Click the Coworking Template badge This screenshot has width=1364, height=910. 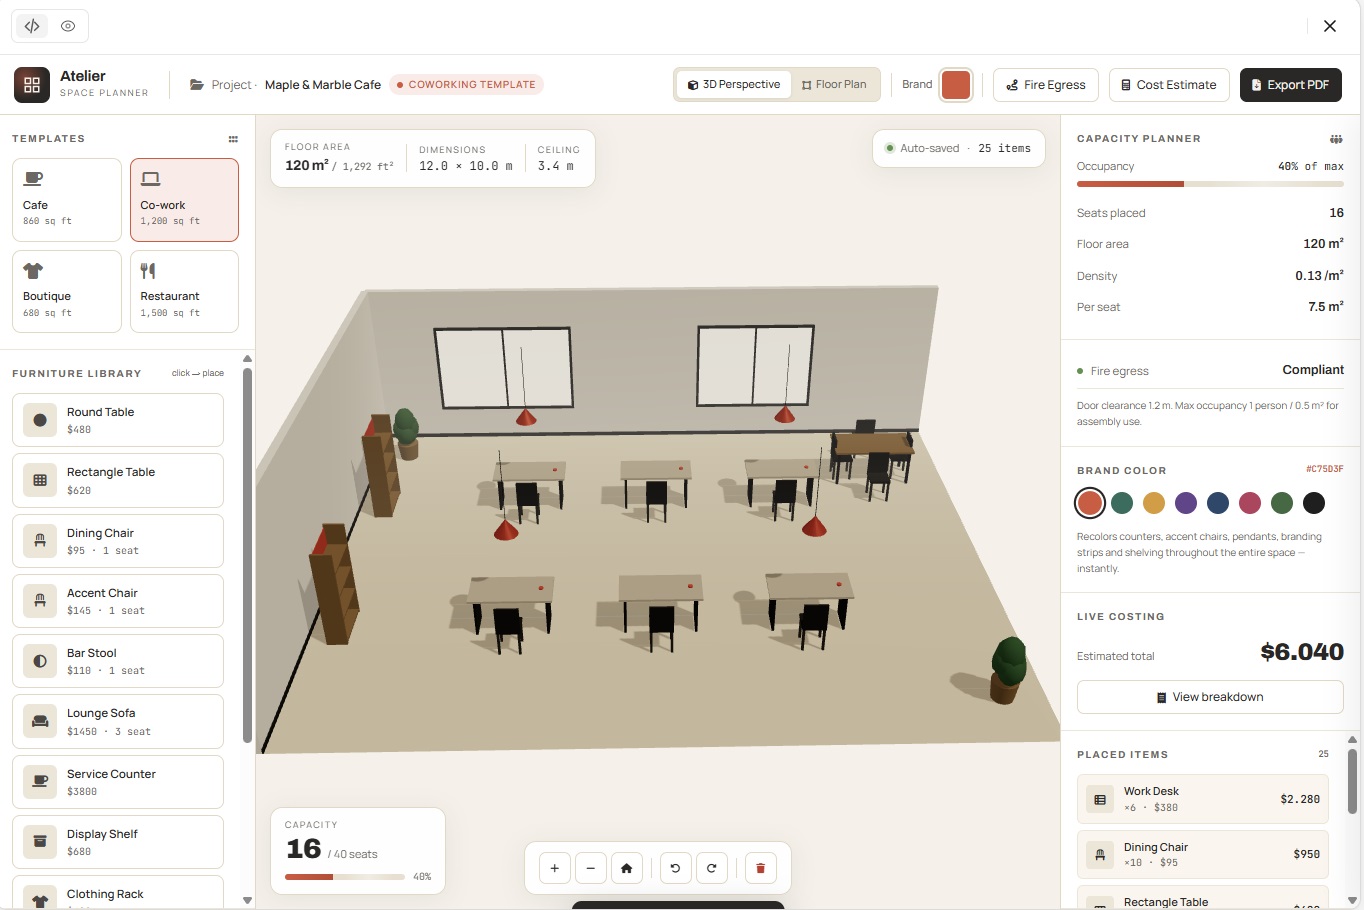(466, 85)
